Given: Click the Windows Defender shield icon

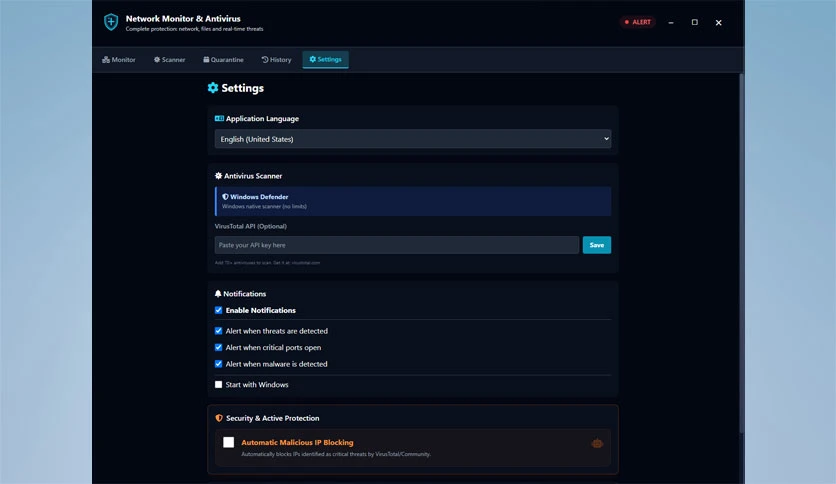Looking at the screenshot, I should pyautogui.click(x=225, y=197).
